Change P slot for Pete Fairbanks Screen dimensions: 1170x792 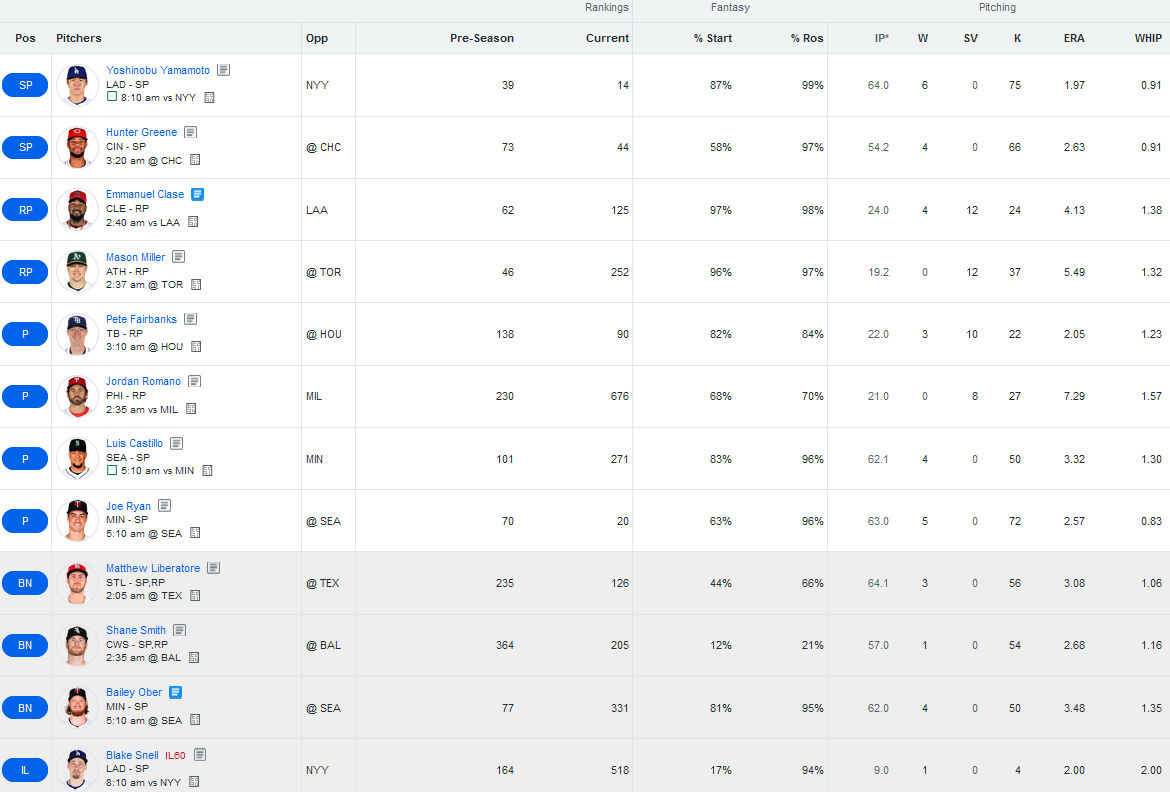25,334
